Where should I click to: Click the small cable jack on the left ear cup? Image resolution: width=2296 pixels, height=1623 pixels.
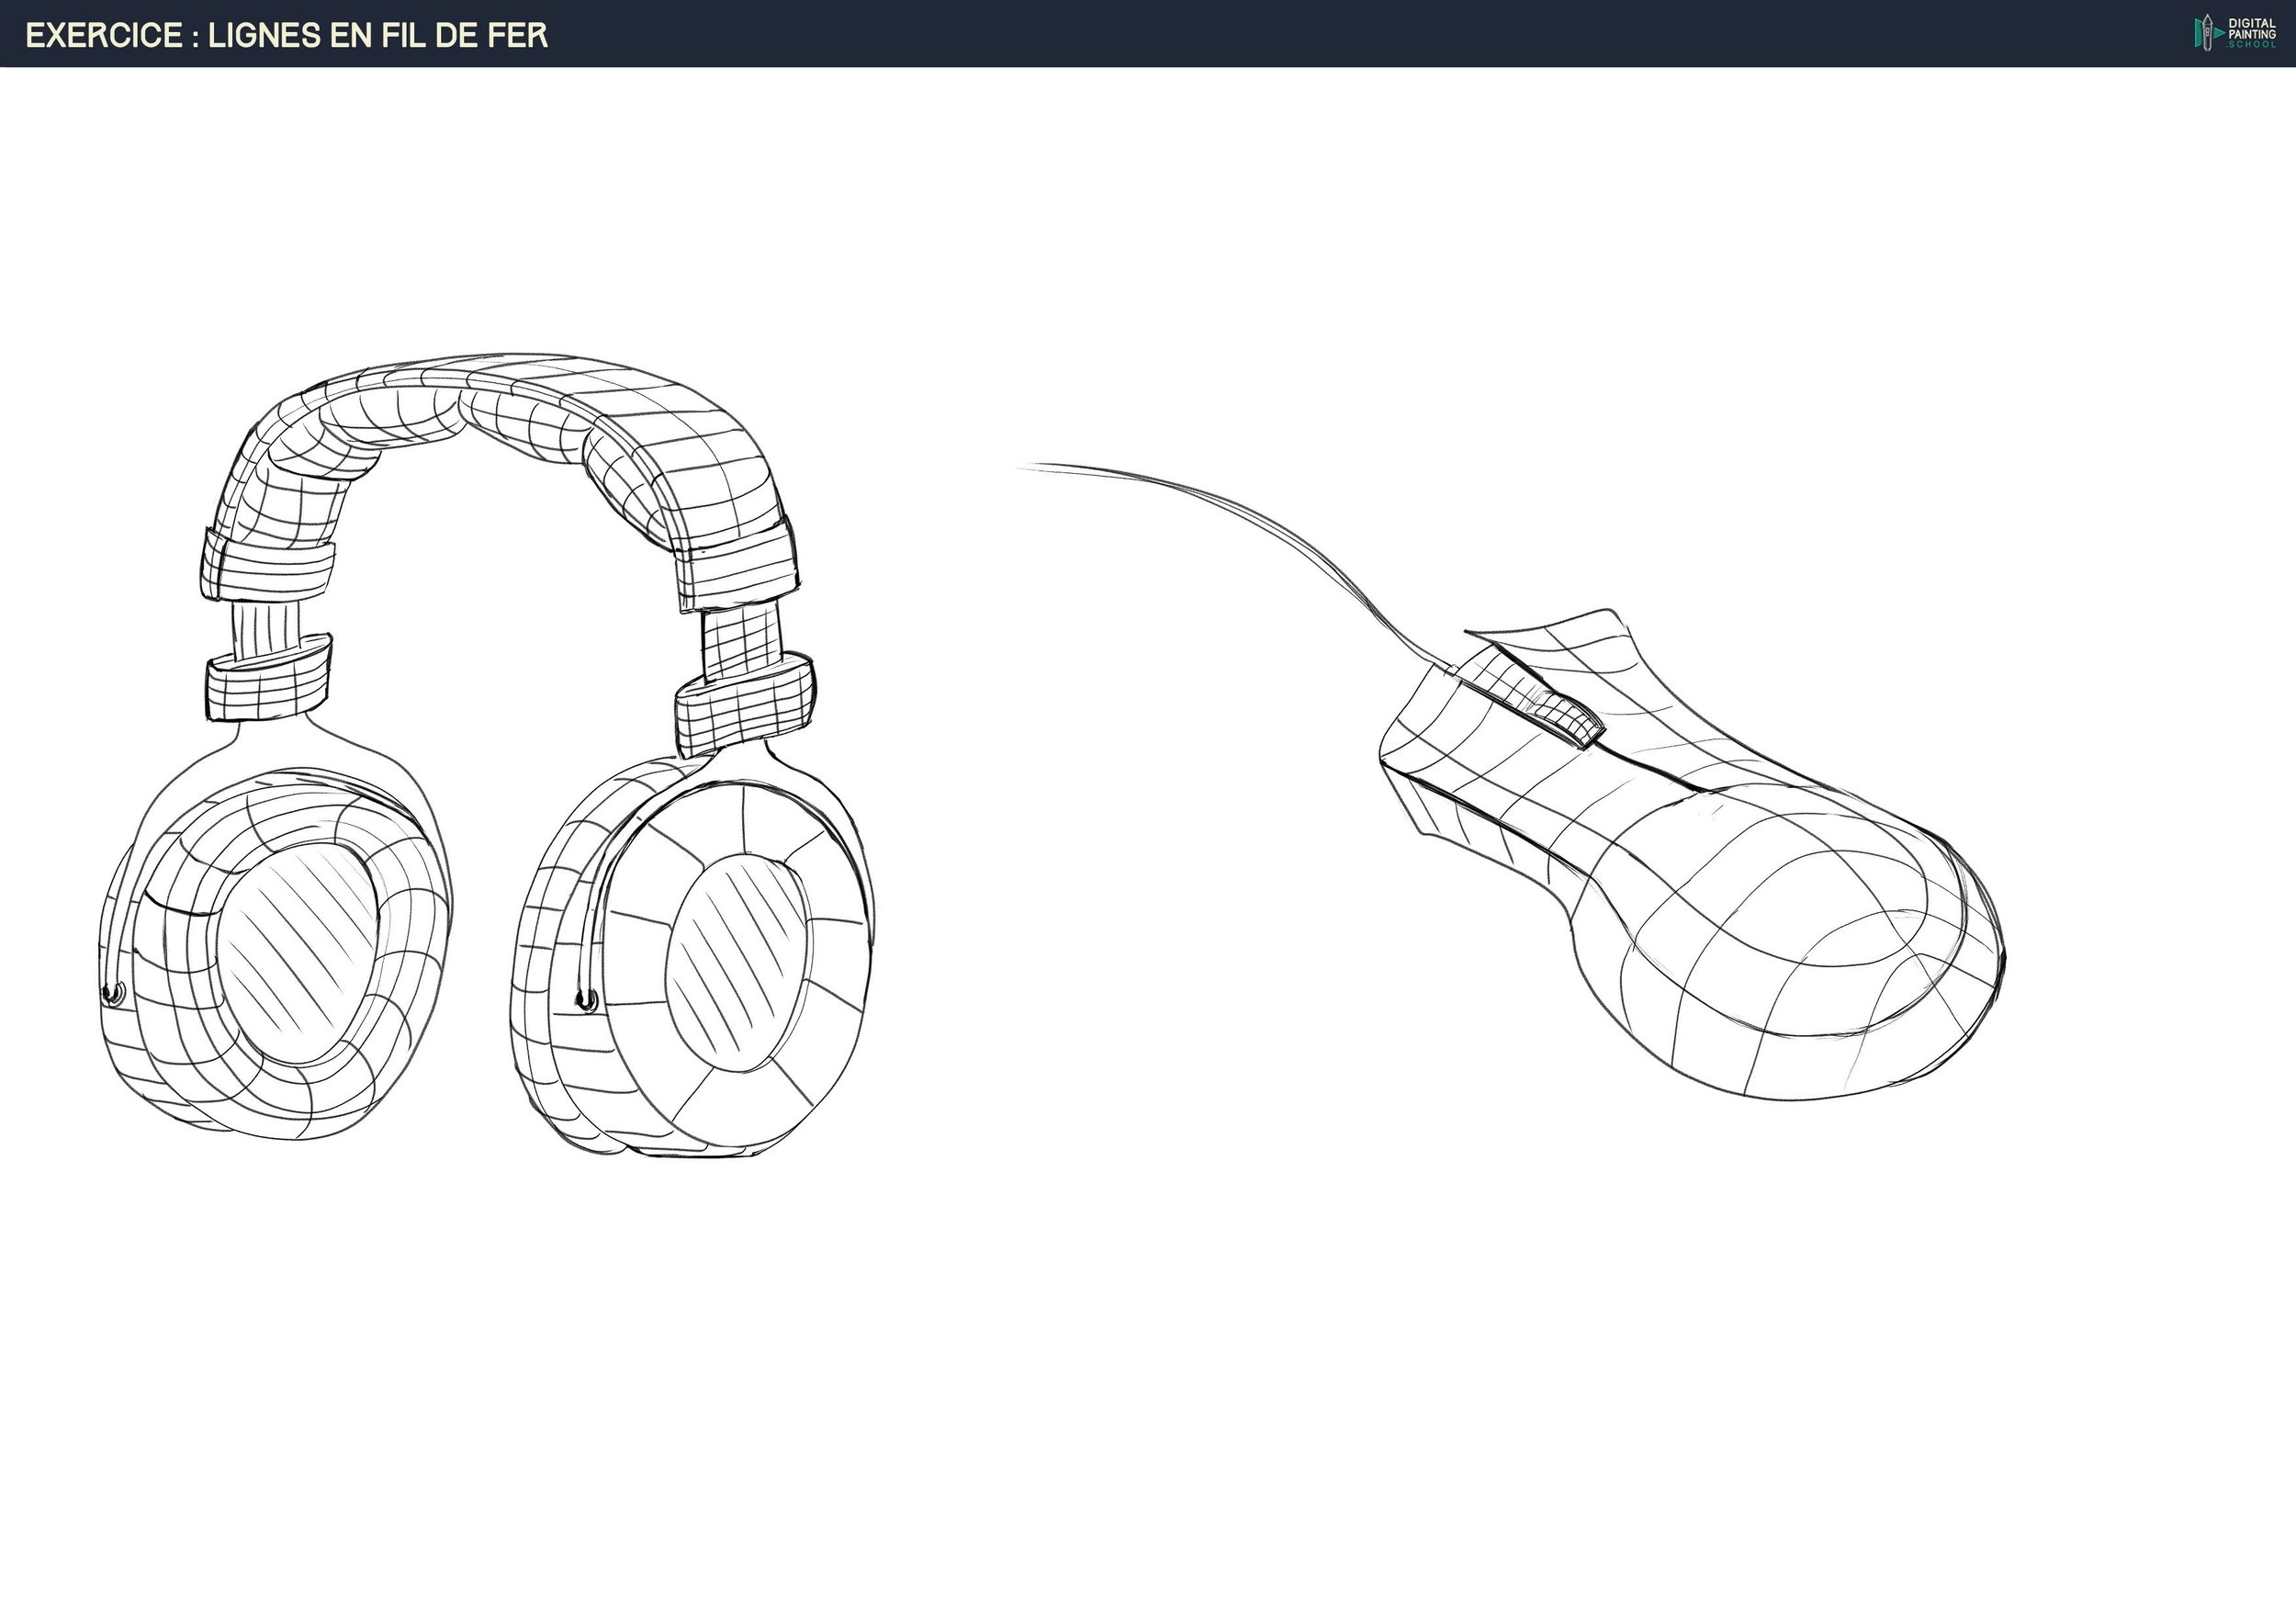[113, 994]
